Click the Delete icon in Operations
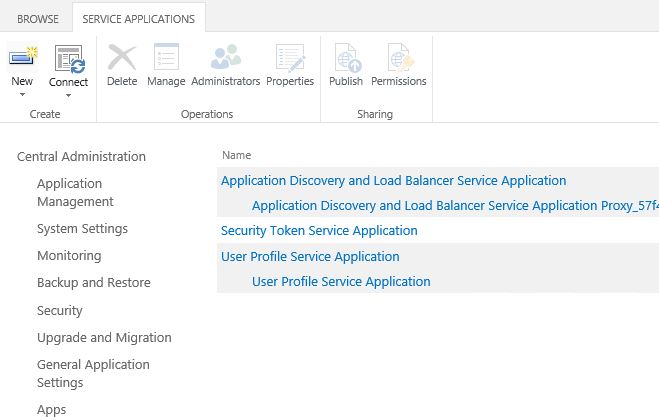 pyautogui.click(x=121, y=58)
